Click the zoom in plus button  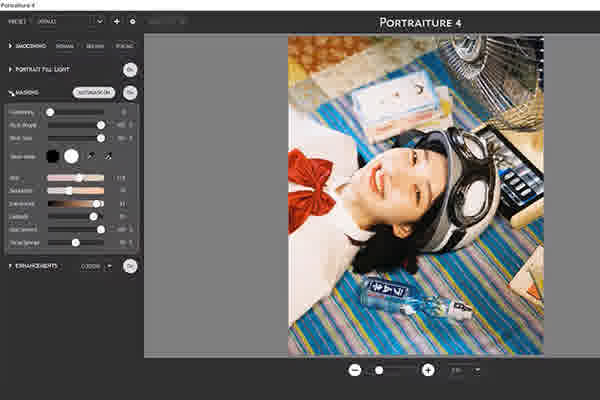click(x=428, y=370)
